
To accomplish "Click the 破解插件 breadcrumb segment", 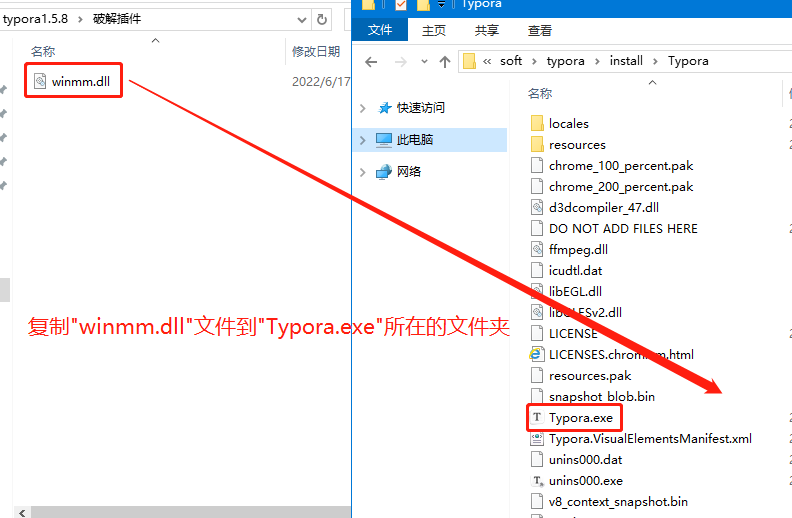I will (x=117, y=19).
